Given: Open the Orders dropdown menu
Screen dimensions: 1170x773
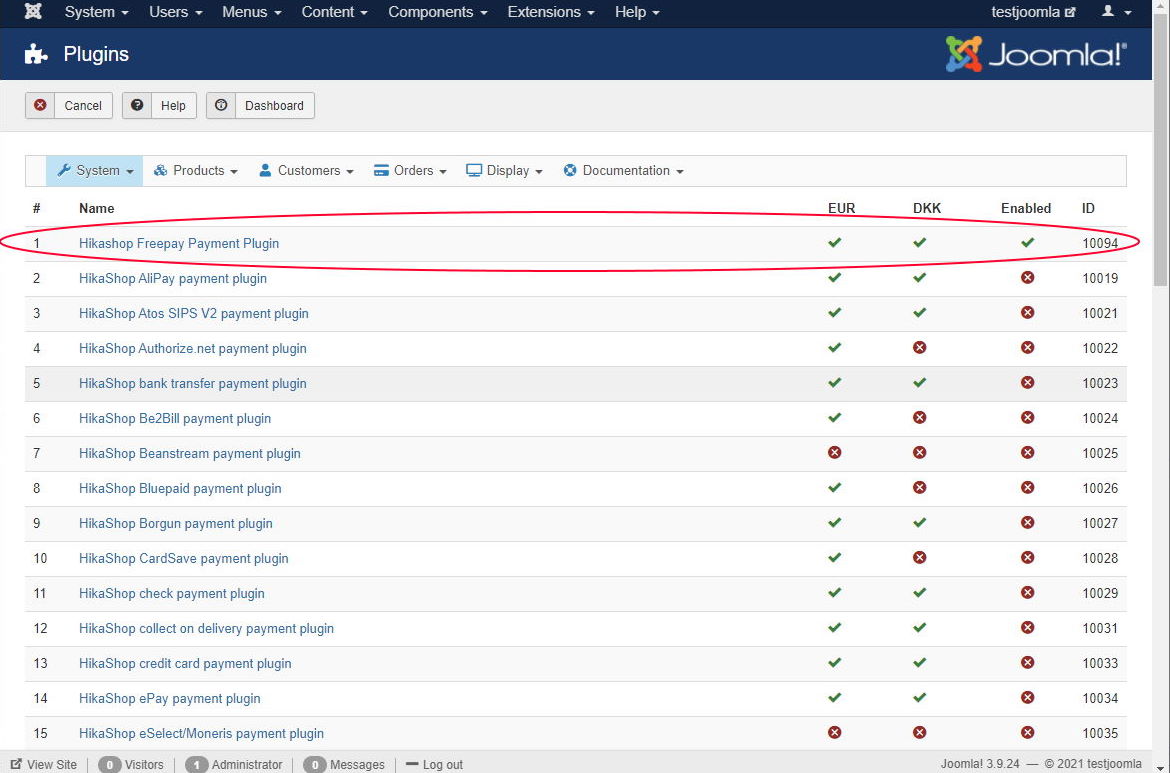Looking at the screenshot, I should pyautogui.click(x=410, y=171).
